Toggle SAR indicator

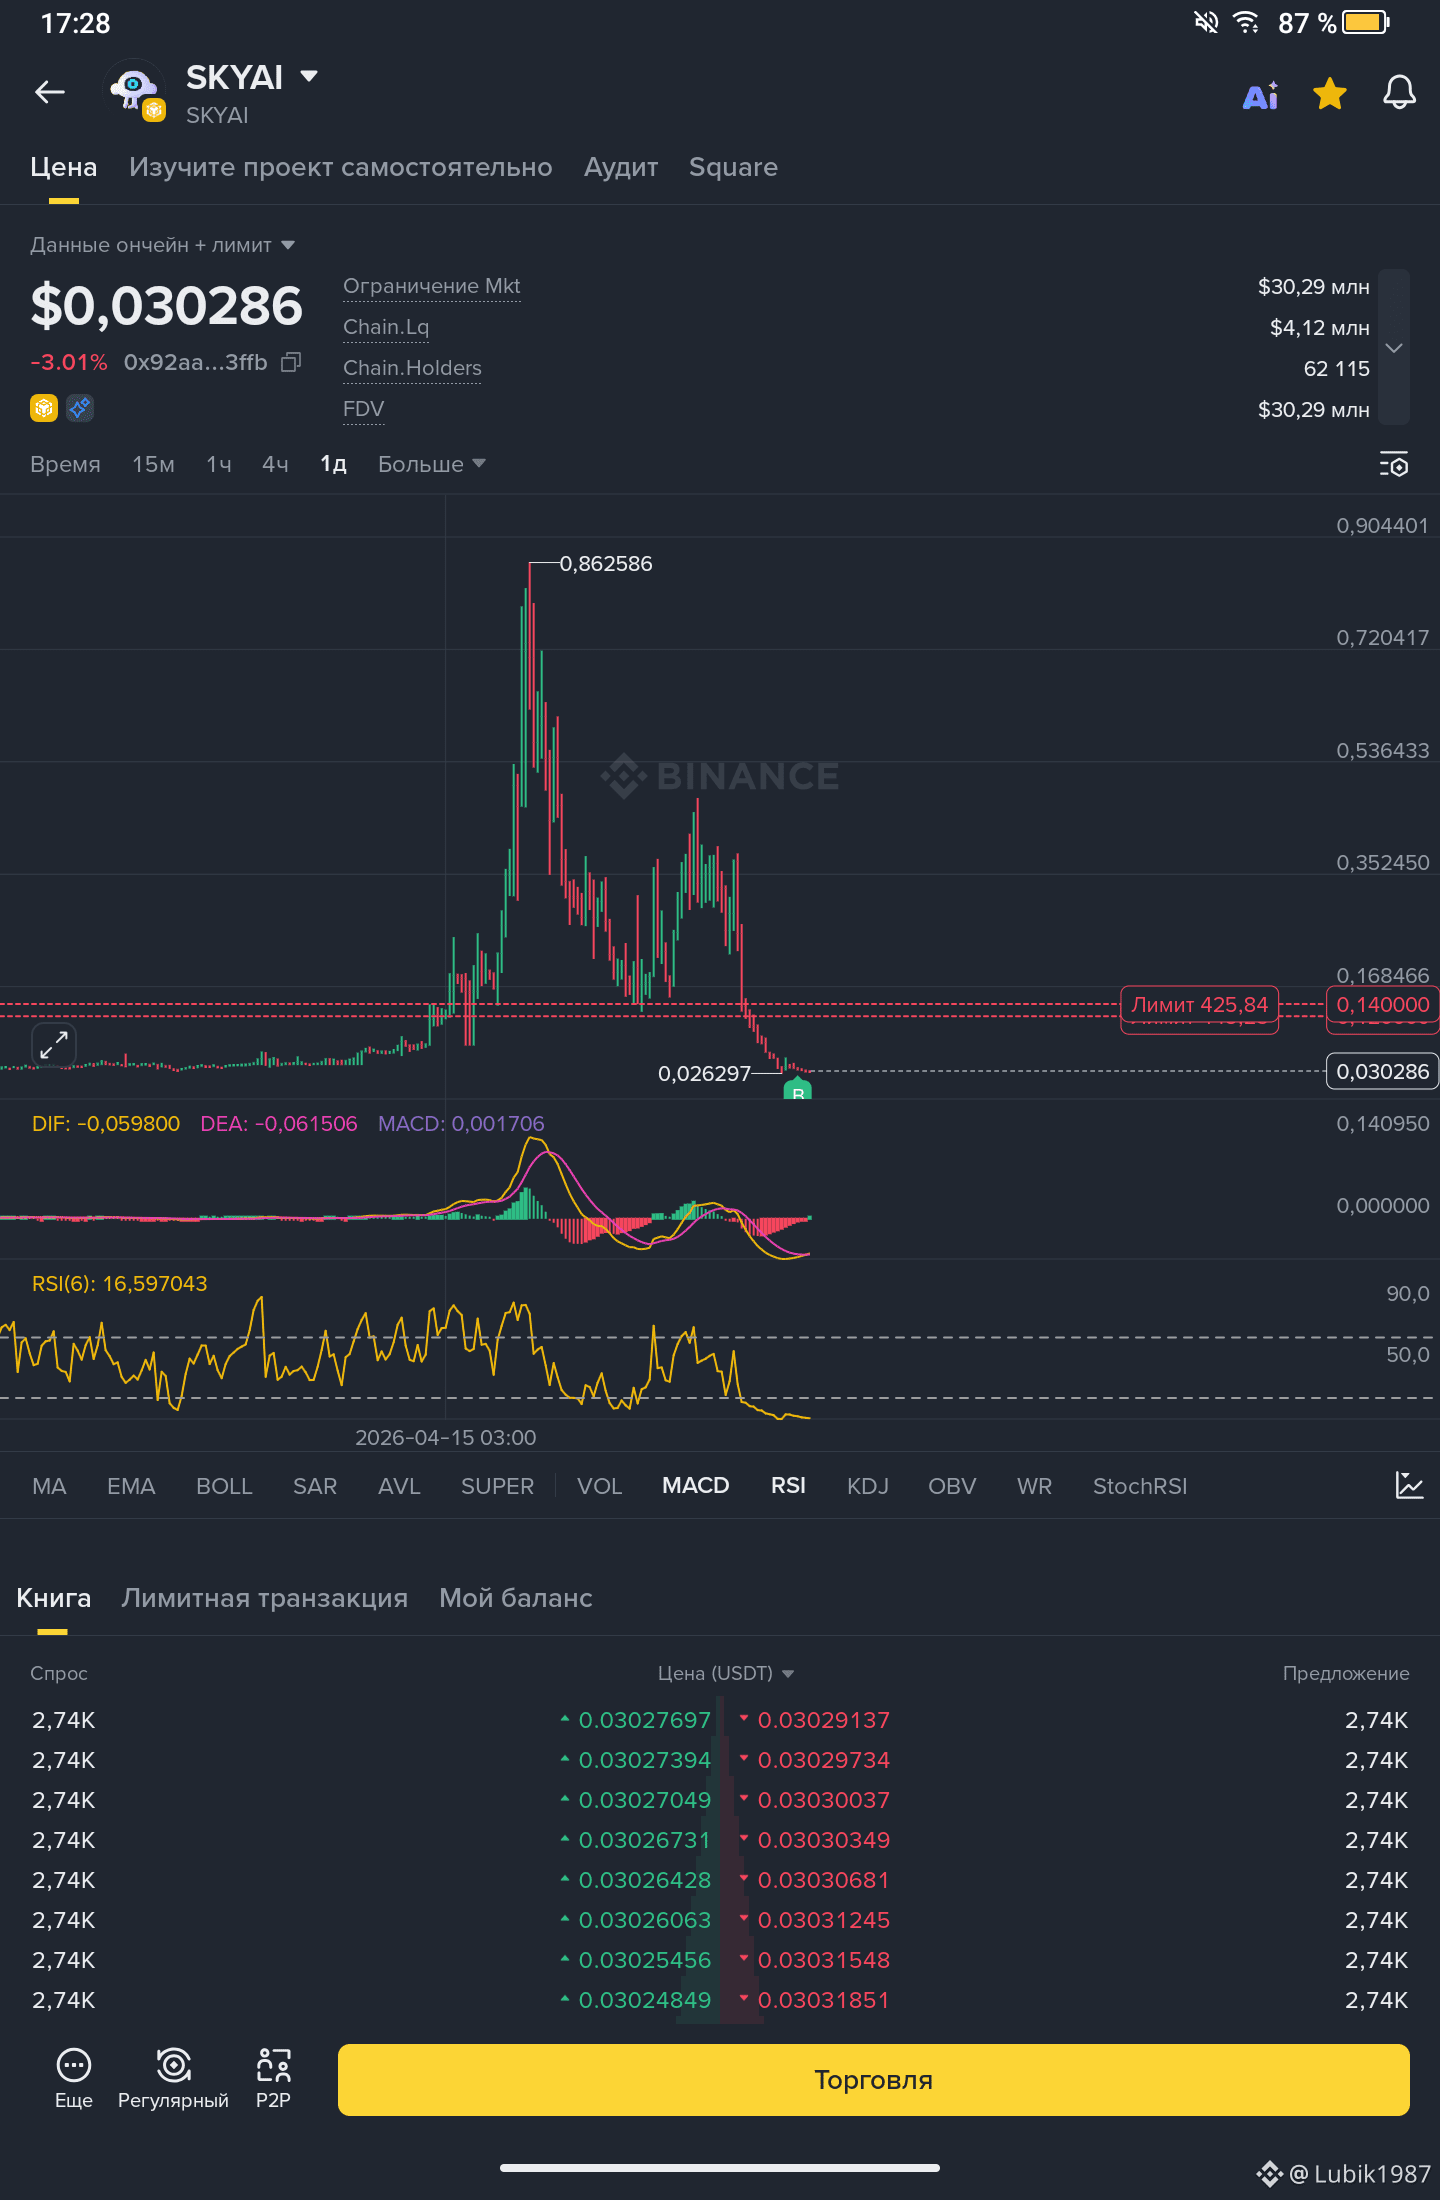point(315,1486)
